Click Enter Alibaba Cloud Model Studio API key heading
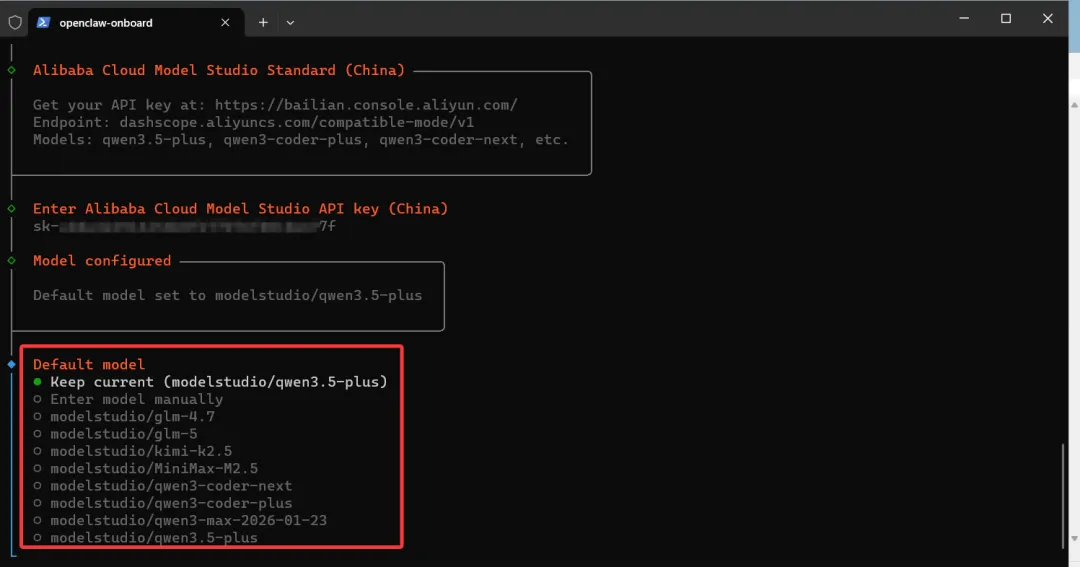This screenshot has height=567, width=1080. pos(240,209)
